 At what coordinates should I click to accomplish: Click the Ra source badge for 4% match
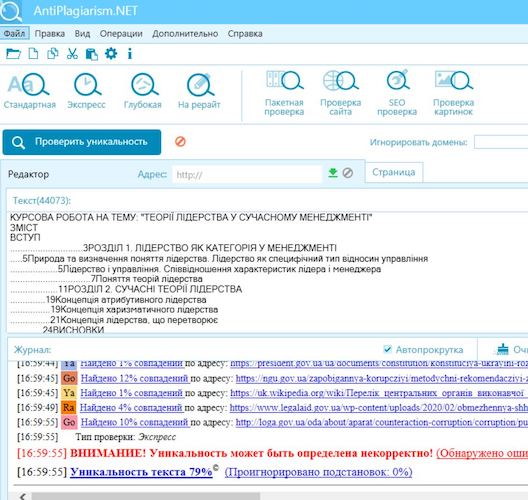pos(69,408)
